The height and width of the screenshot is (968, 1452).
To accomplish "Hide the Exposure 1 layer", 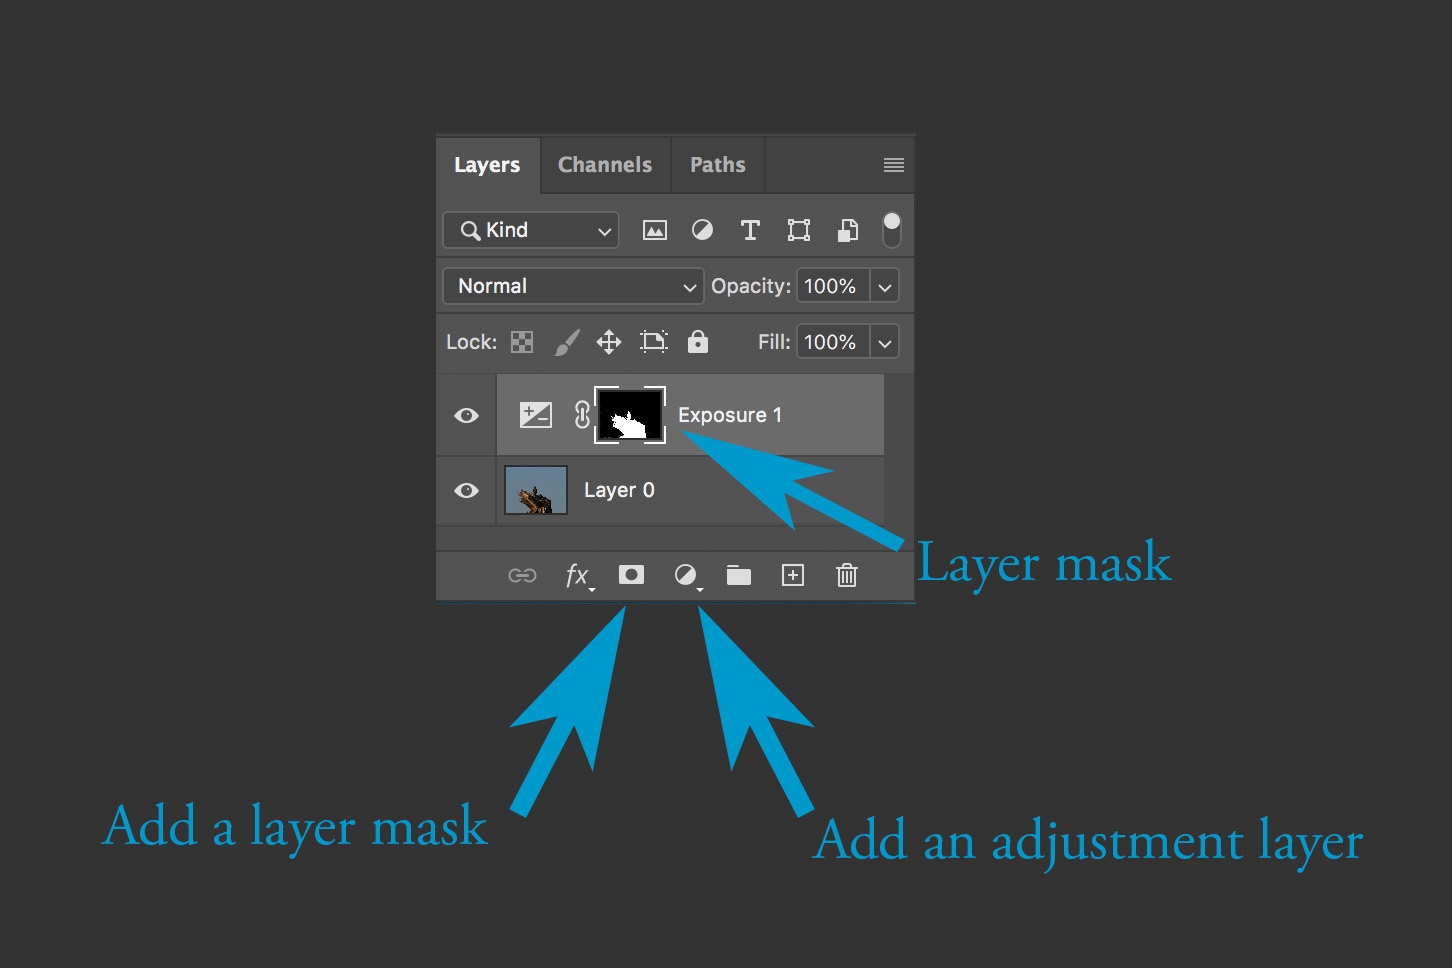I will [x=466, y=415].
